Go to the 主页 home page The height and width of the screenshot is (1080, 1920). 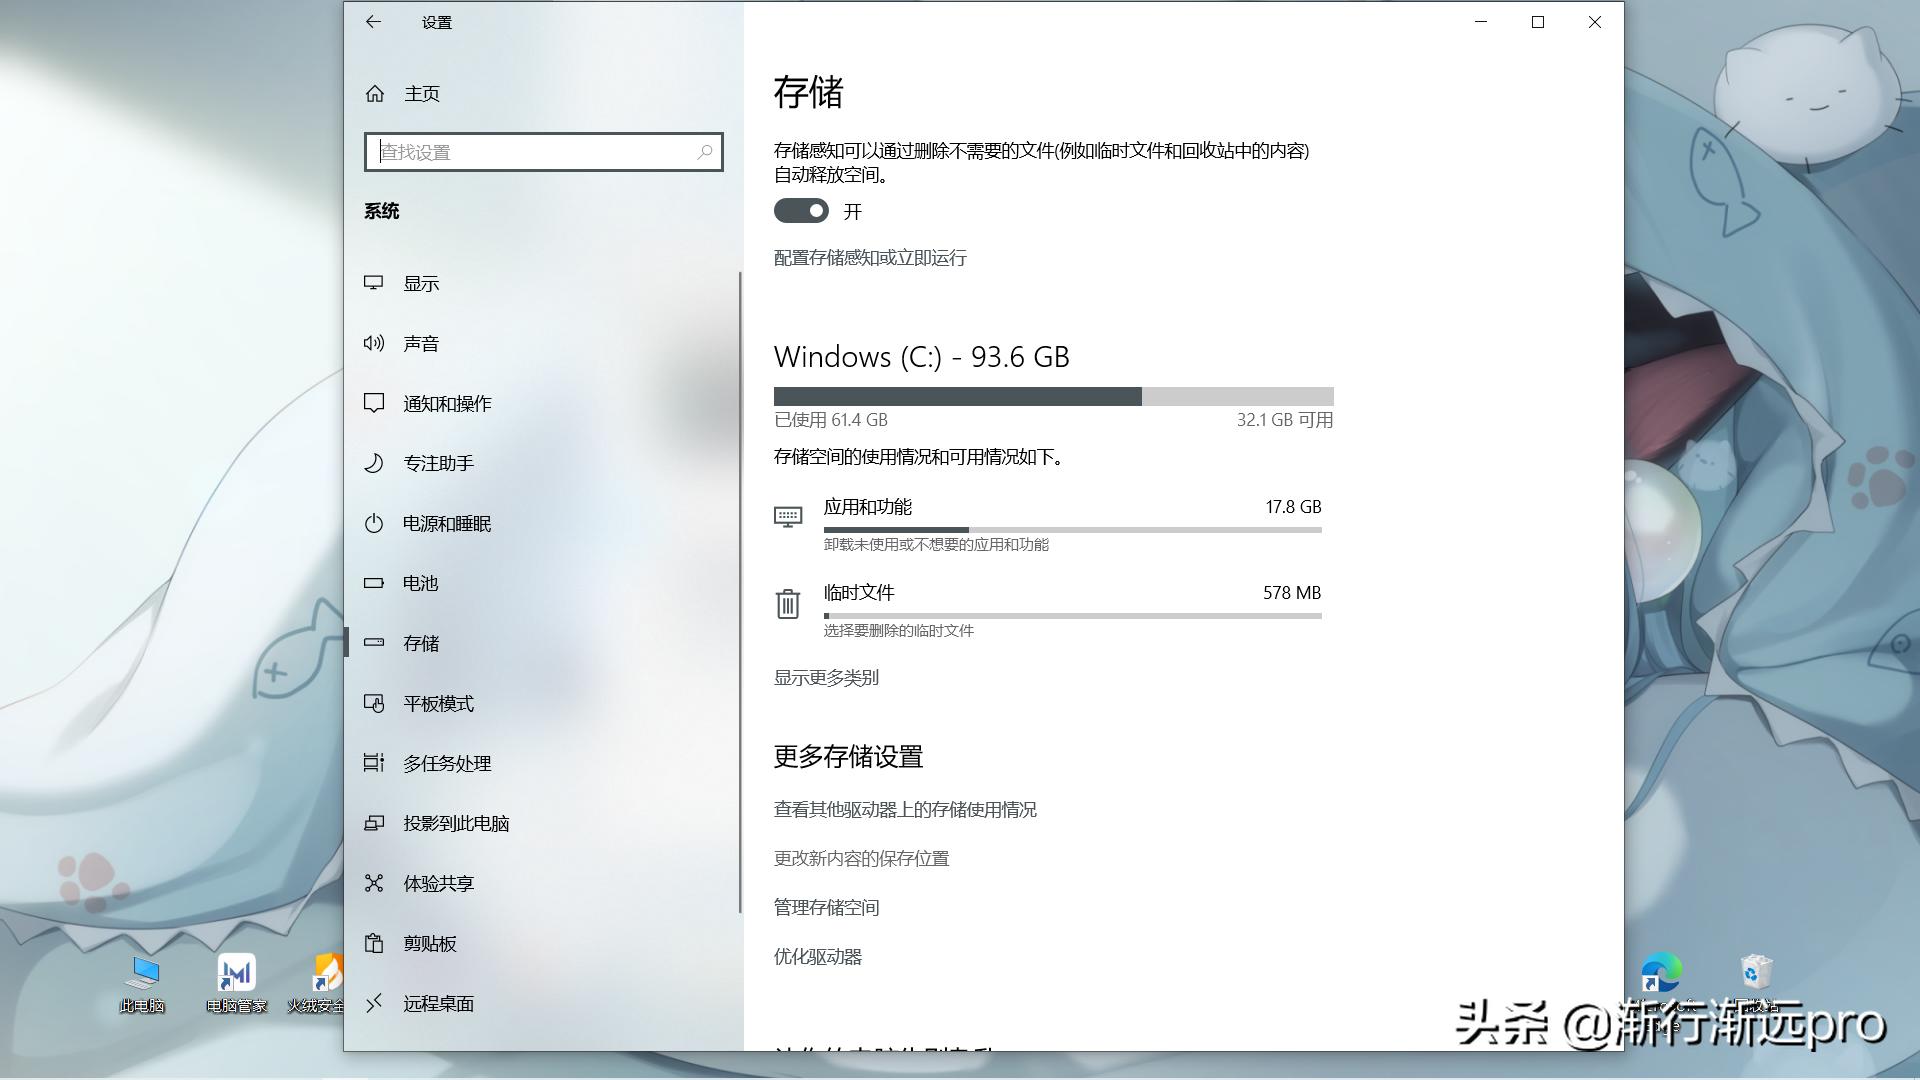[421, 93]
